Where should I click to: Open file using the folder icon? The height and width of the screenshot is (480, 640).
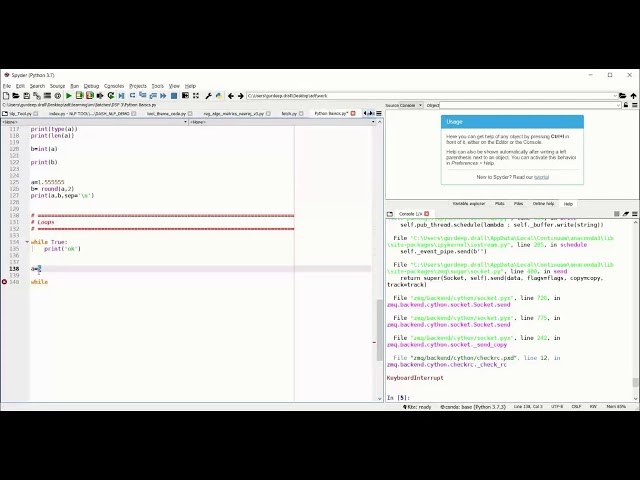pyautogui.click(x=16, y=96)
